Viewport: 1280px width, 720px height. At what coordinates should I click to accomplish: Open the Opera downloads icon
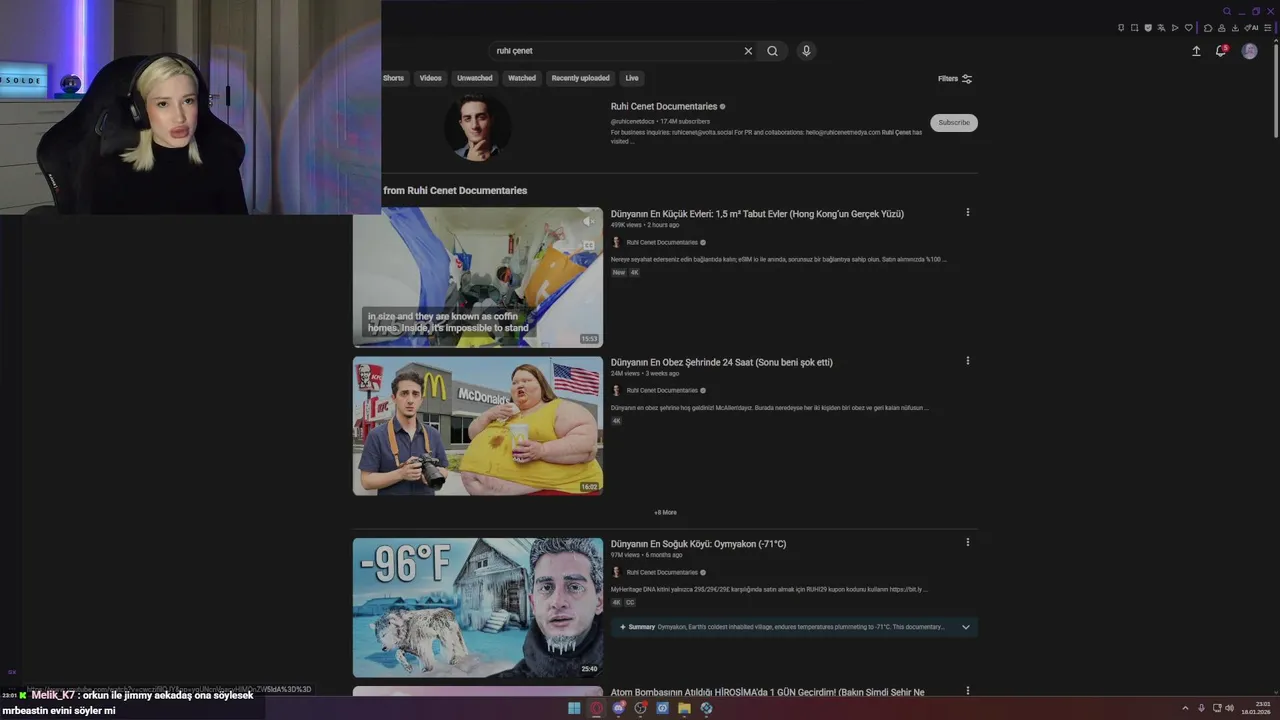(1235, 28)
